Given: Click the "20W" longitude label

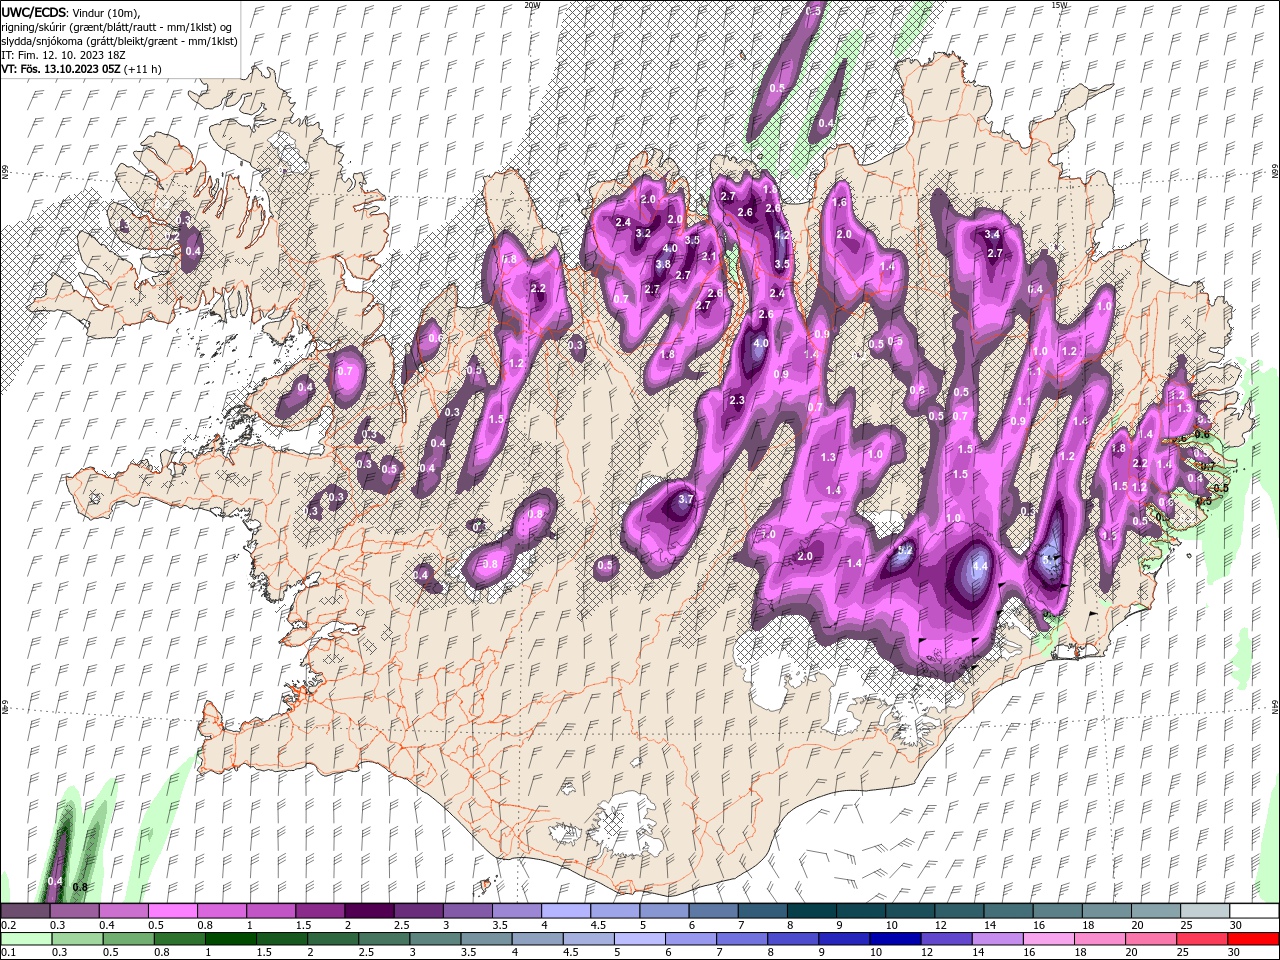Looking at the screenshot, I should [x=532, y=5].
